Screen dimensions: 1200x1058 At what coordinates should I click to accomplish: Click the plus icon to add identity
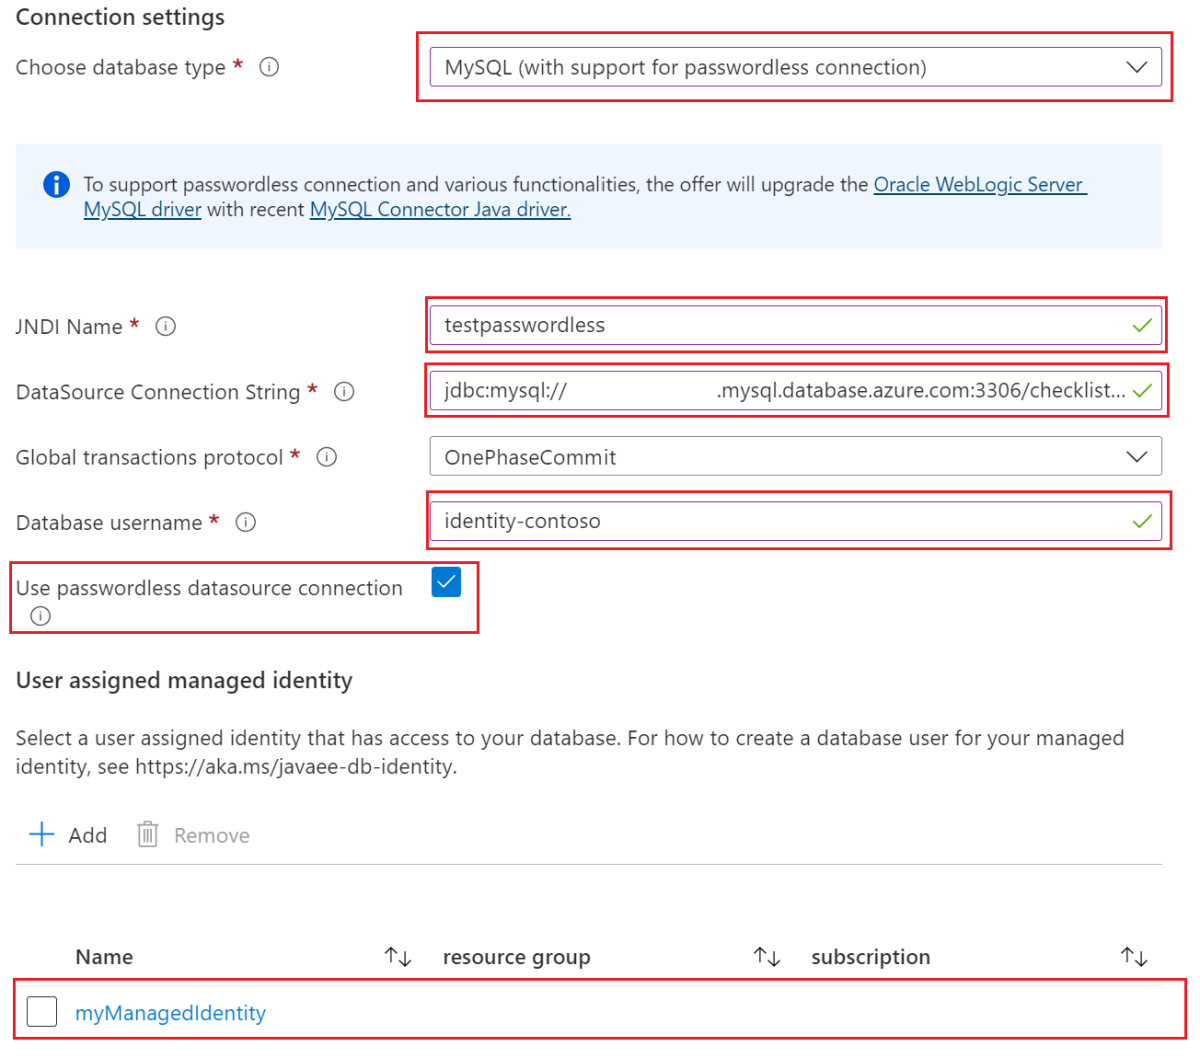click(x=42, y=834)
